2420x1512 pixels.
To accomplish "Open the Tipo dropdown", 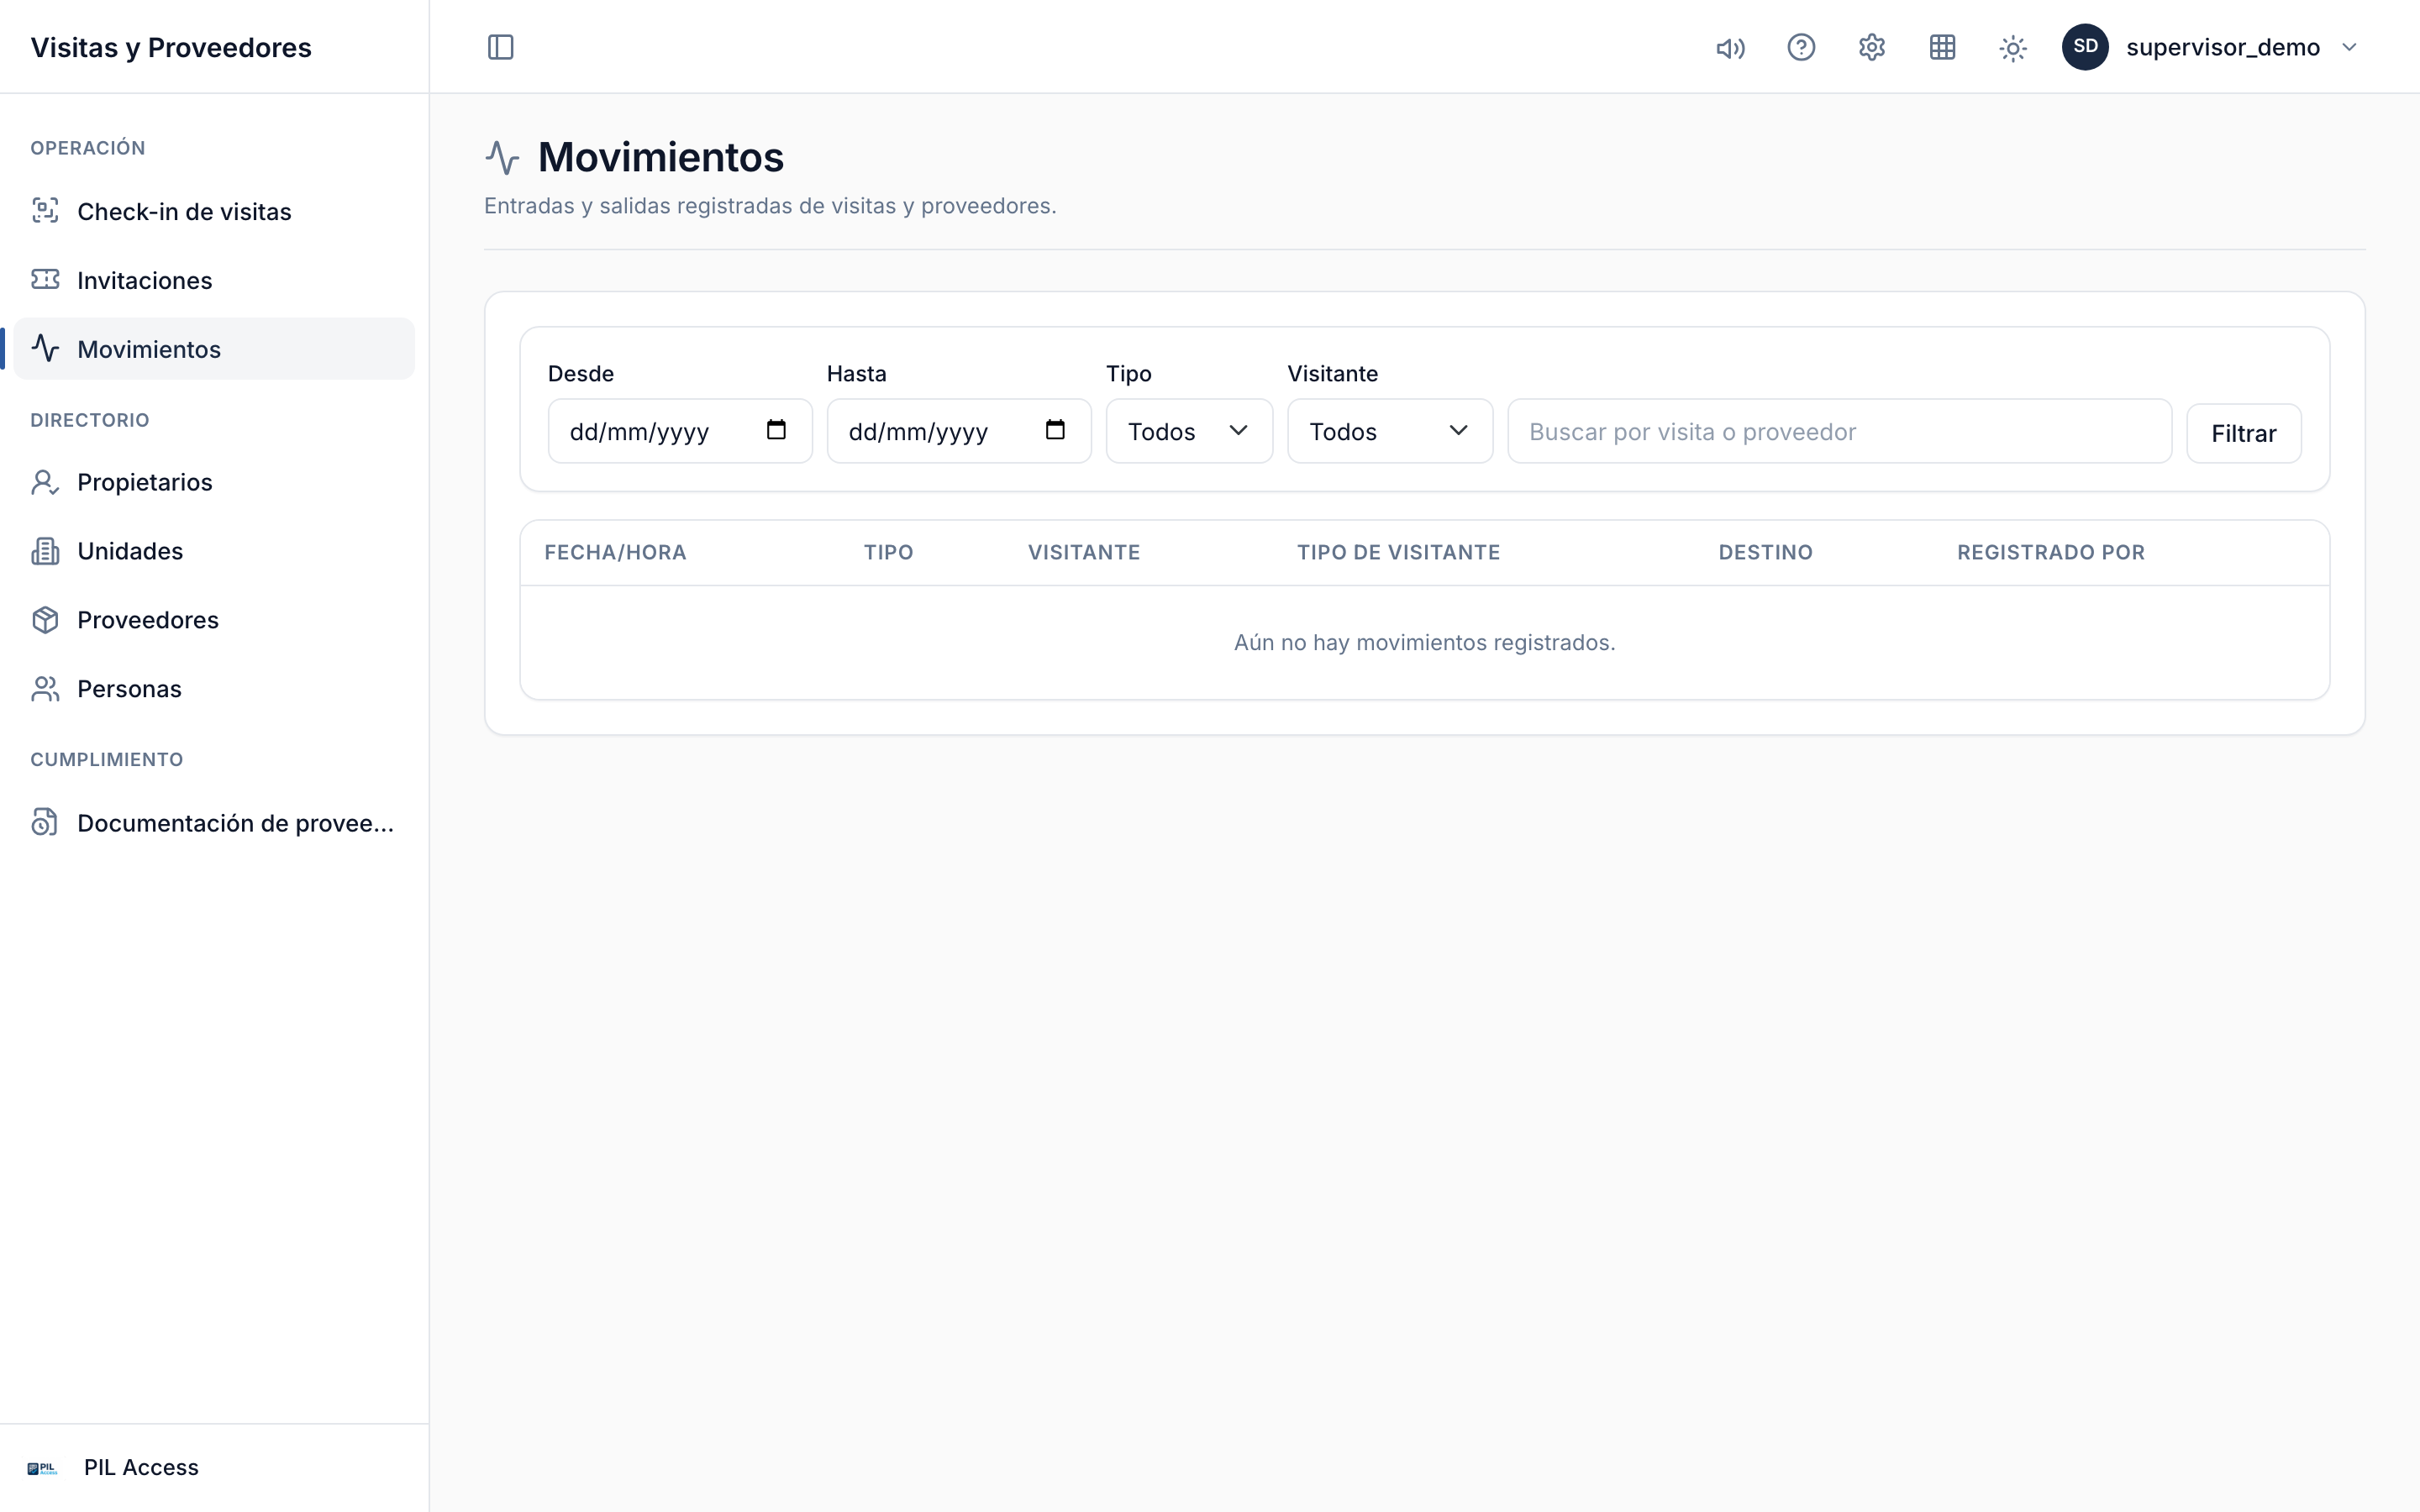I will pyautogui.click(x=1189, y=431).
